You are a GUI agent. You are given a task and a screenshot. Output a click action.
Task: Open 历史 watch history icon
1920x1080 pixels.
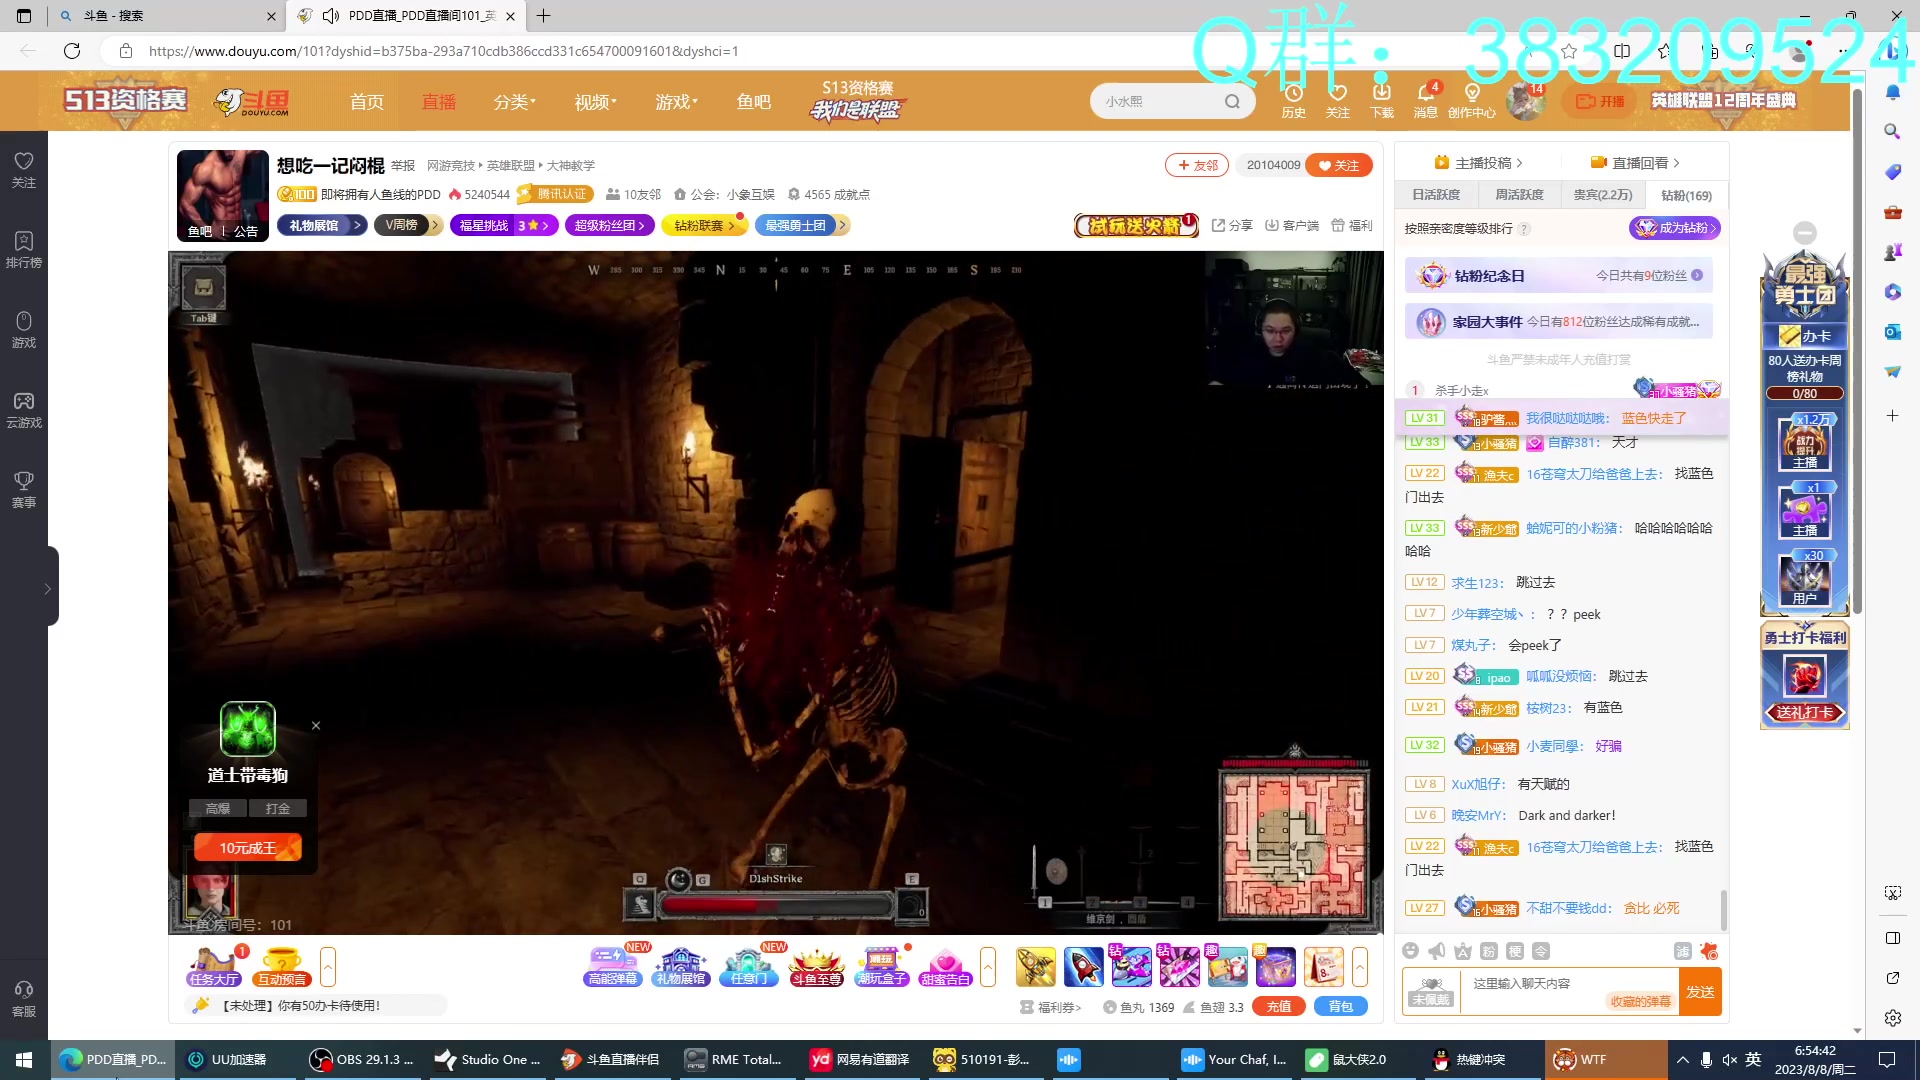[x=1294, y=100]
